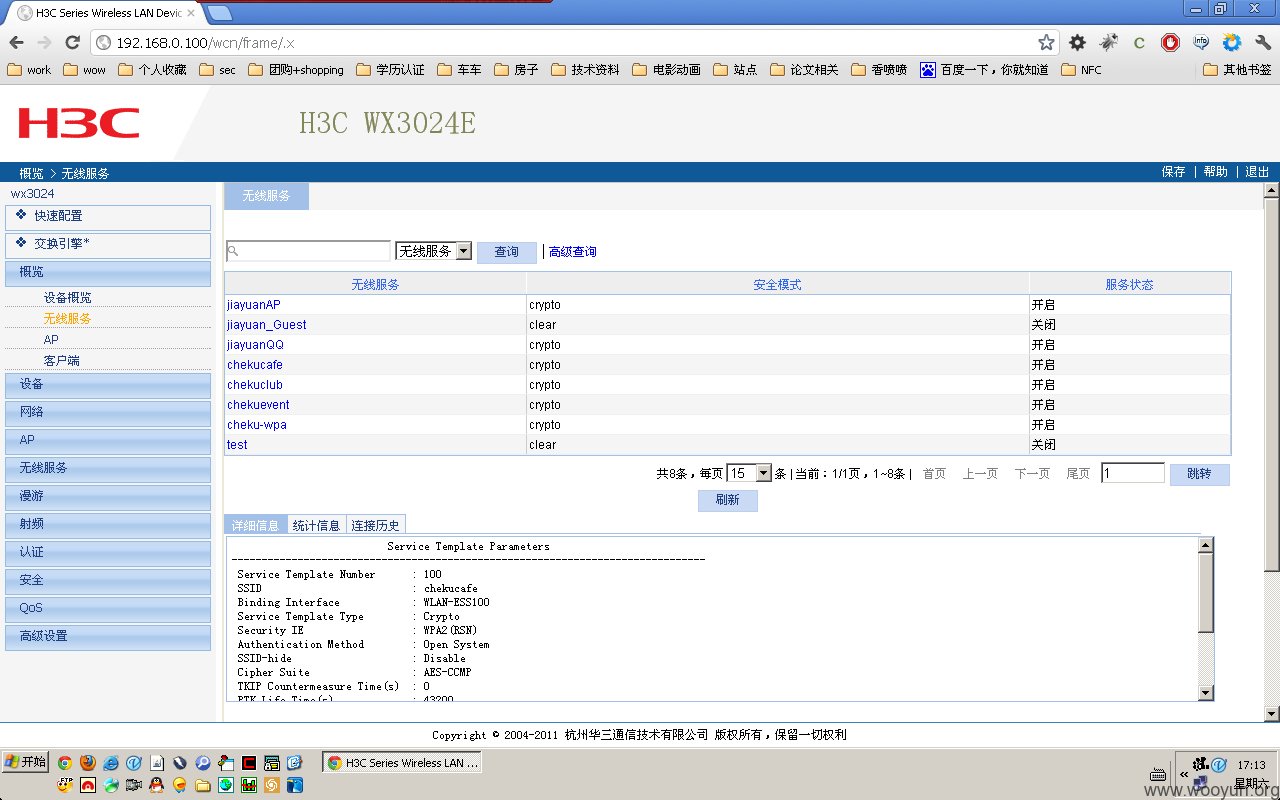This screenshot has height=800, width=1280.
Task: Open the Chrome wrench menu
Action: point(1262,42)
